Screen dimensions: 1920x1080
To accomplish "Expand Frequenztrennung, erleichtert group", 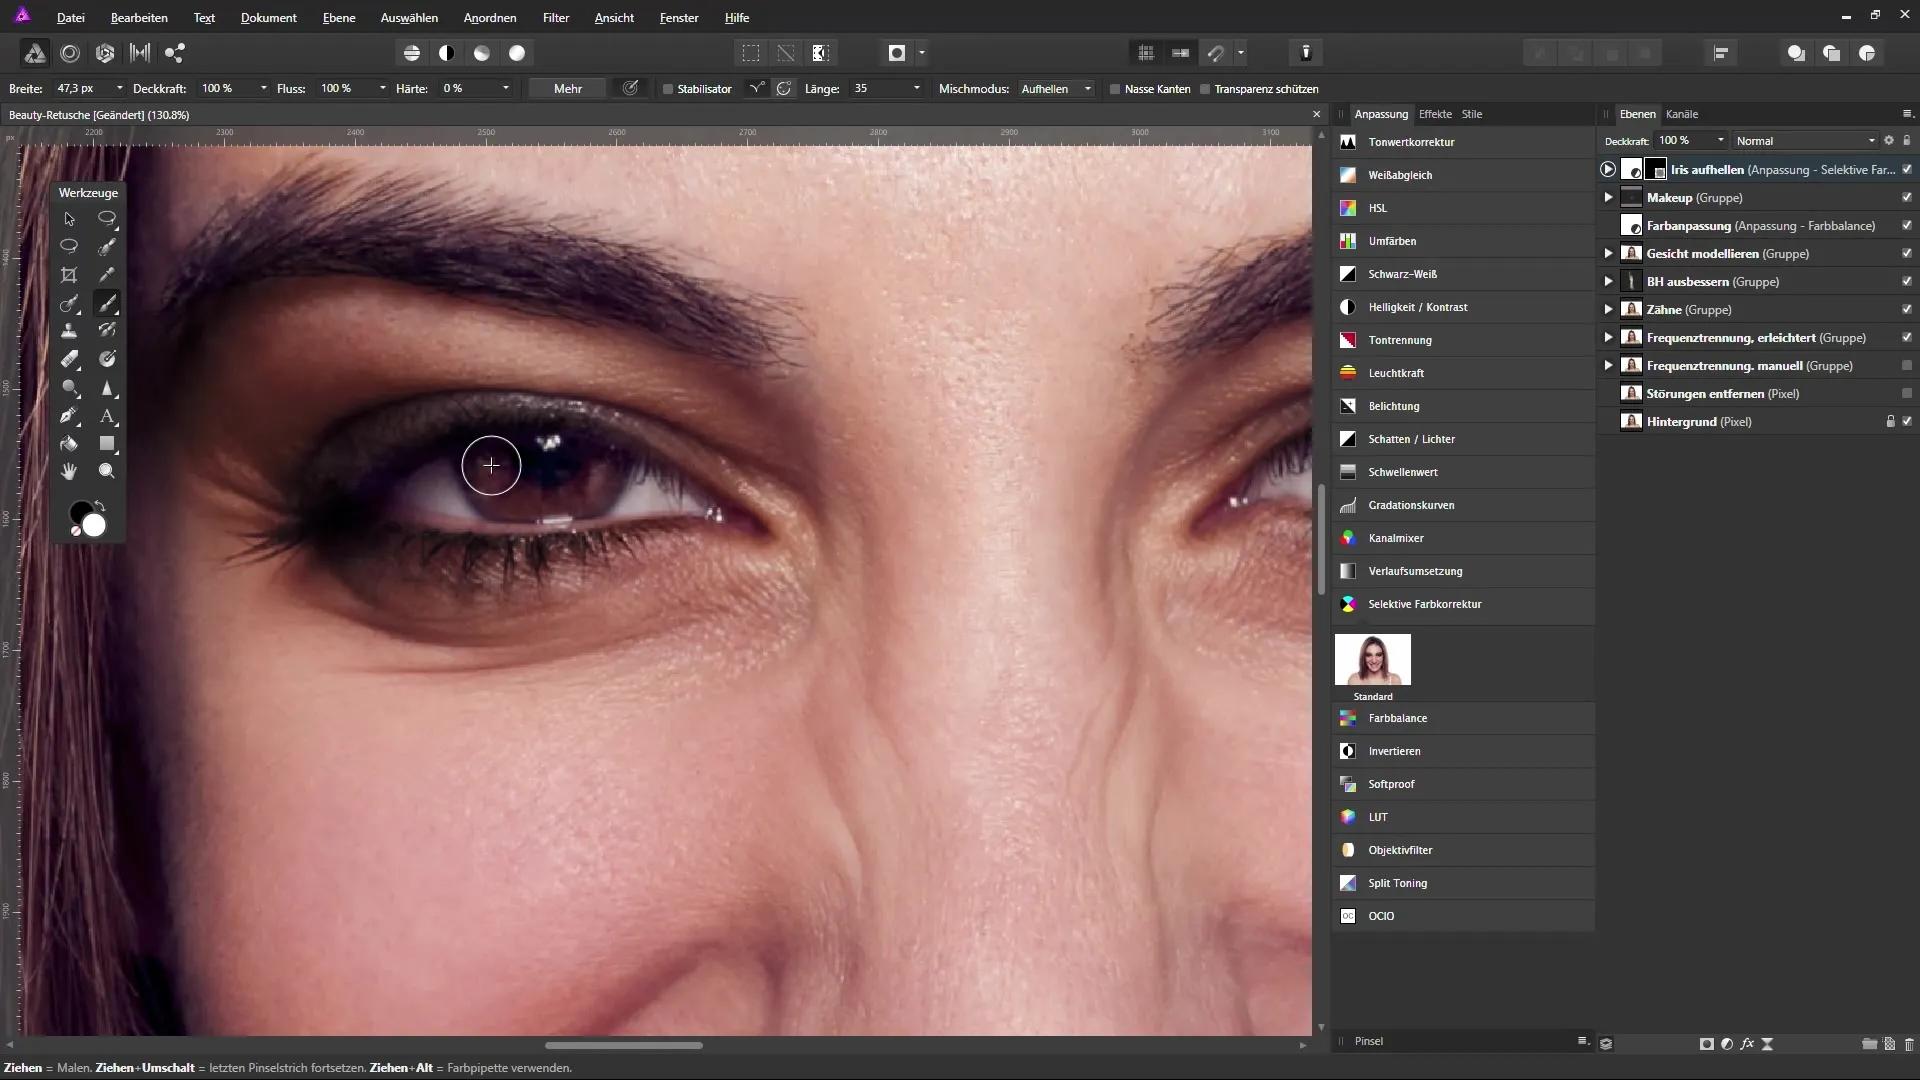I will 1608,338.
